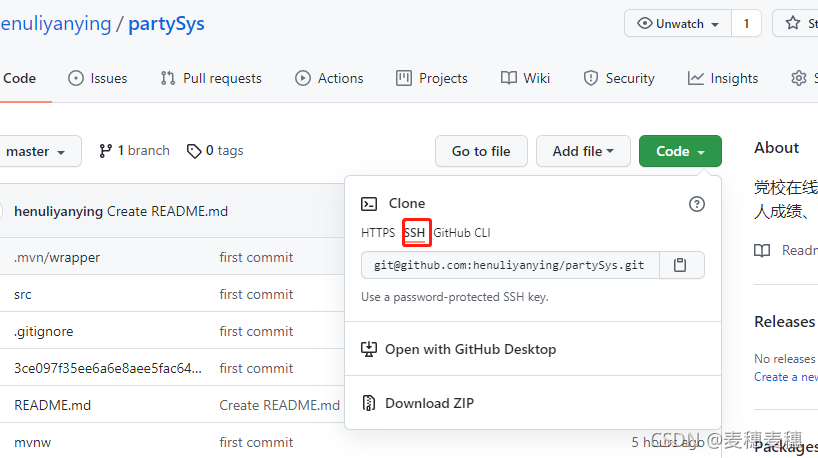Click the watcher count 1
This screenshot has width=818, height=458.
[746, 23]
